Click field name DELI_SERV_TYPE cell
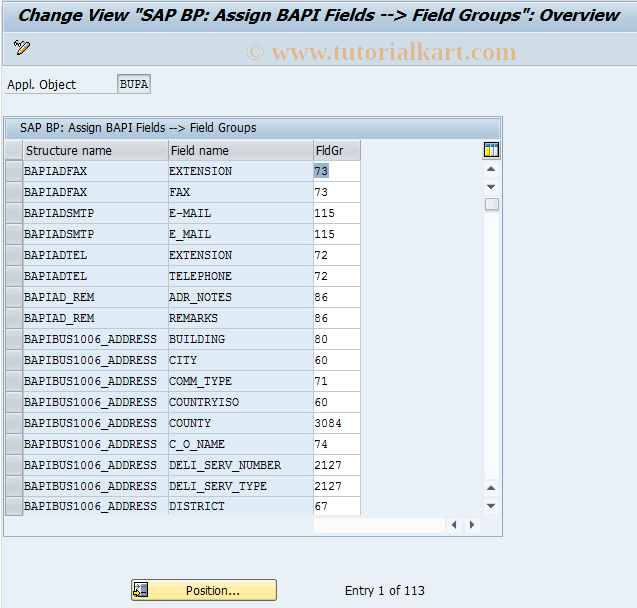This screenshot has width=637, height=608. click(x=240, y=487)
